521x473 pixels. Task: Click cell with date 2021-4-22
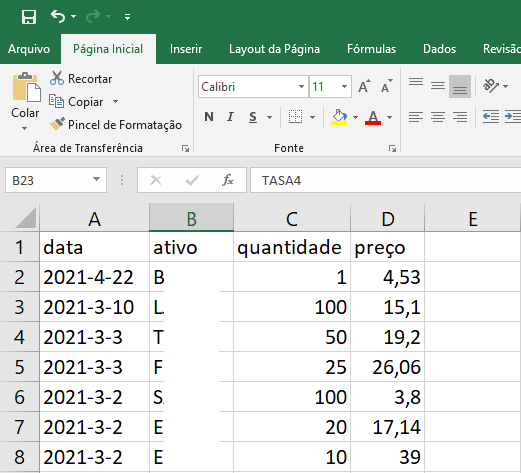[x=94, y=277]
